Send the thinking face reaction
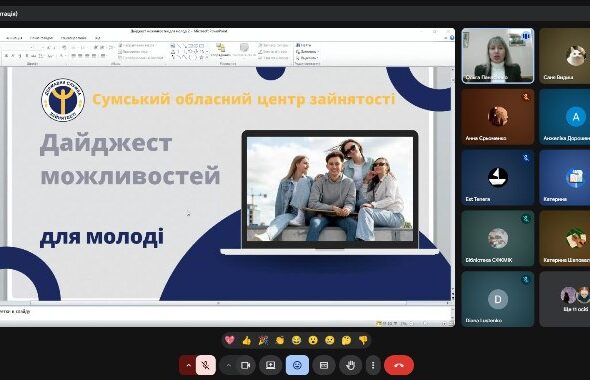 tap(346, 340)
